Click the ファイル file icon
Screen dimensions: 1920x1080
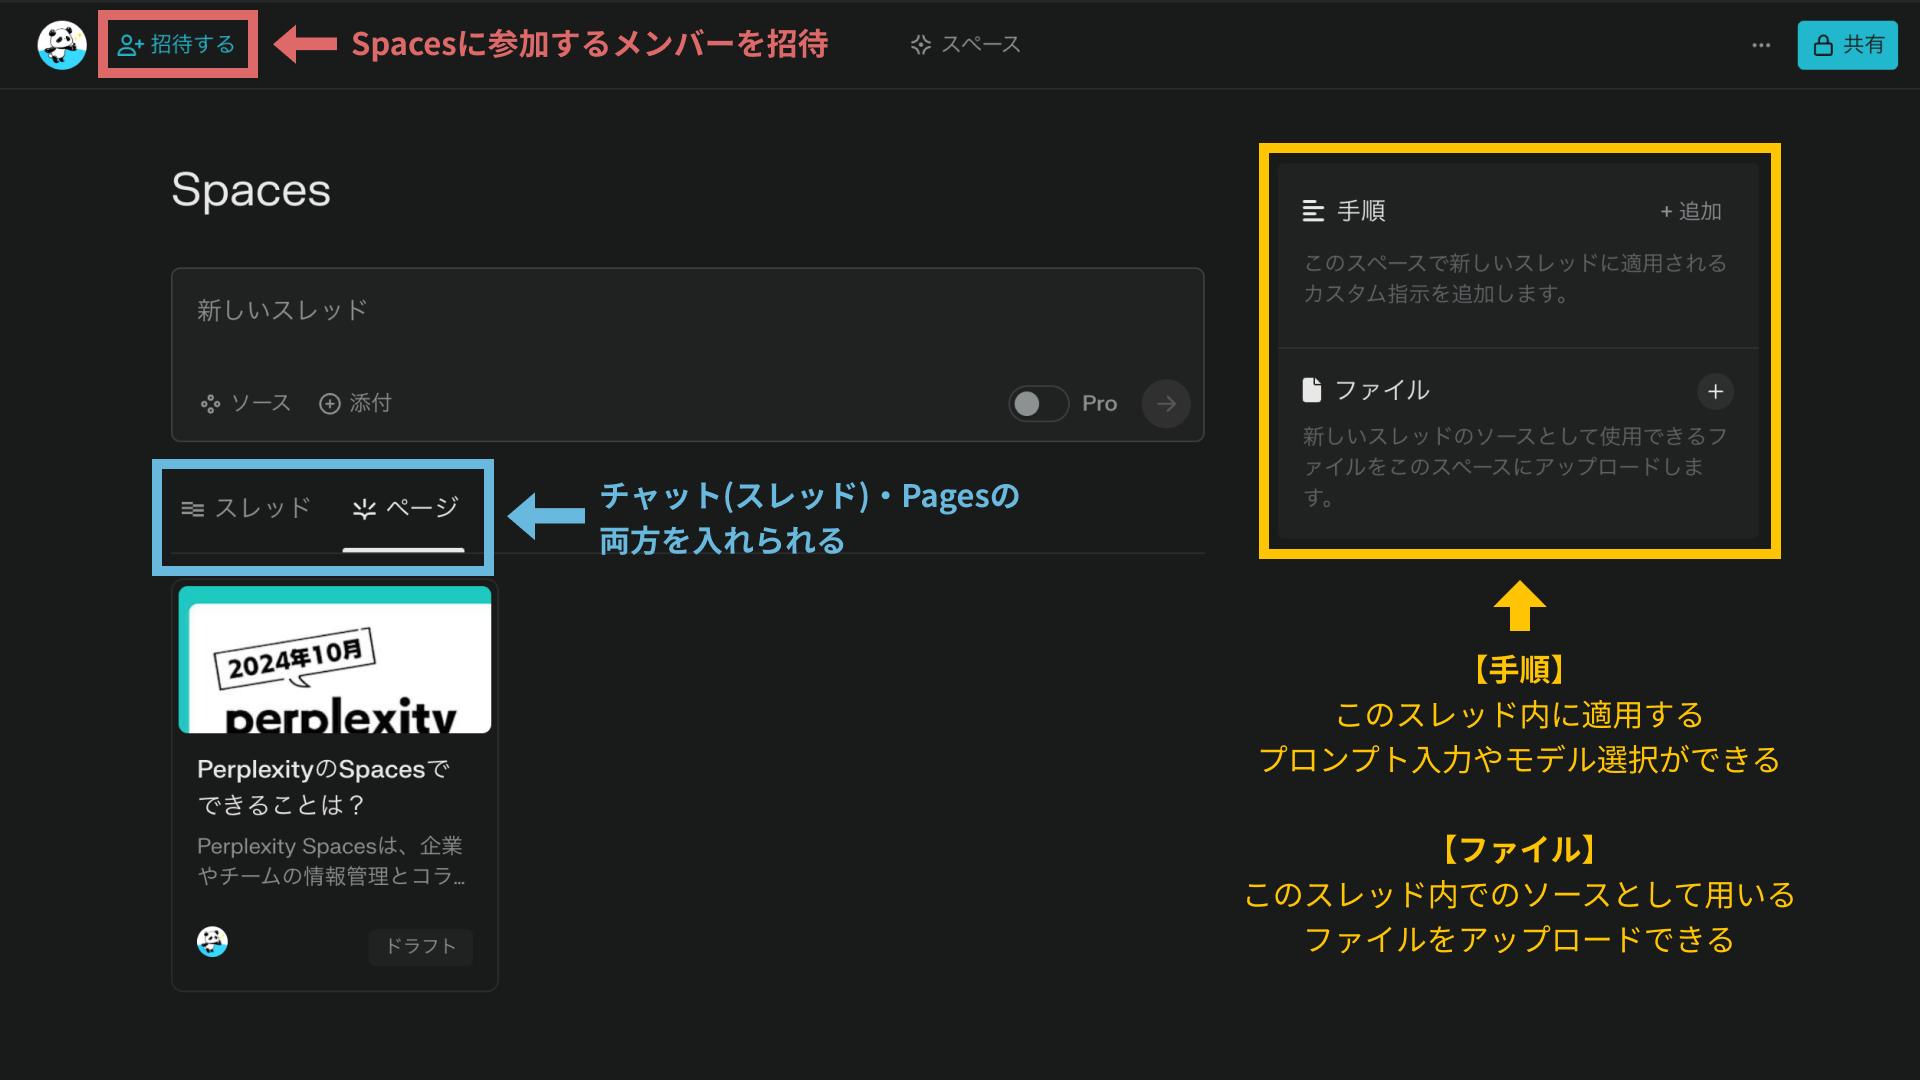(1313, 390)
